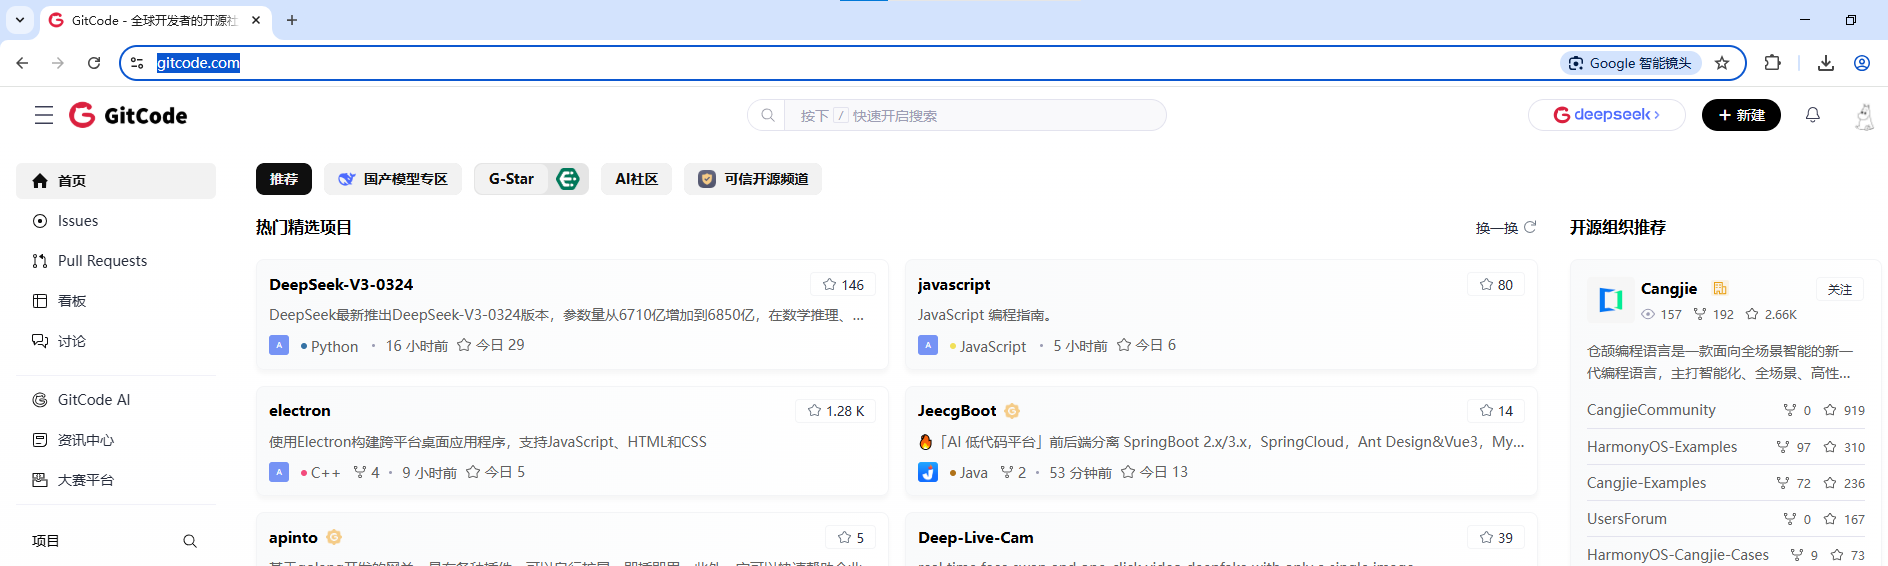Click the electron fork count icon
The image size is (1888, 566).
tap(360, 472)
